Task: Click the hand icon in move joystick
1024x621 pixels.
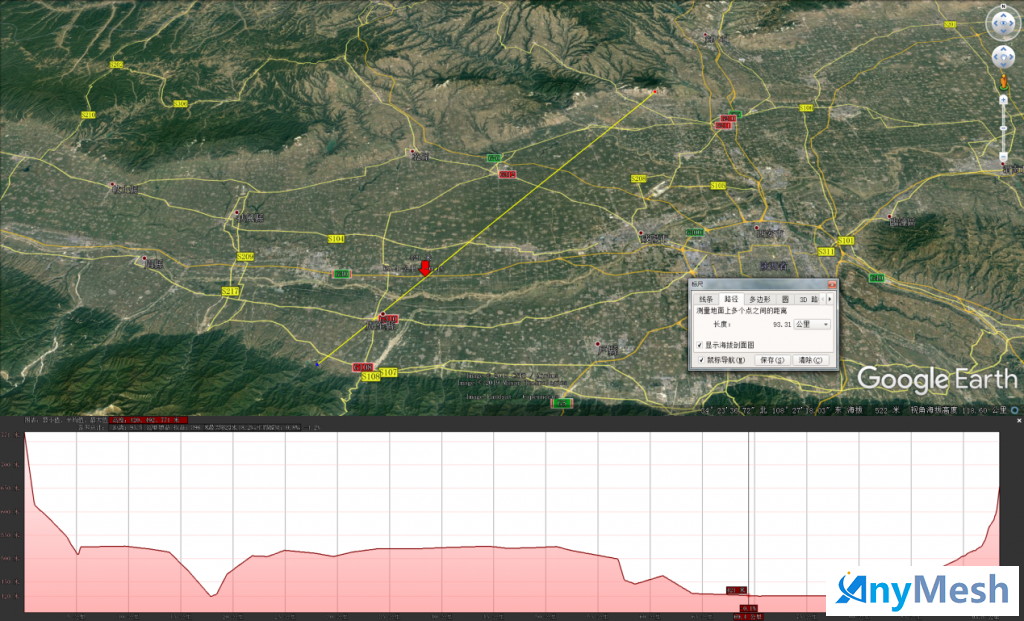Action: [x=1003, y=57]
